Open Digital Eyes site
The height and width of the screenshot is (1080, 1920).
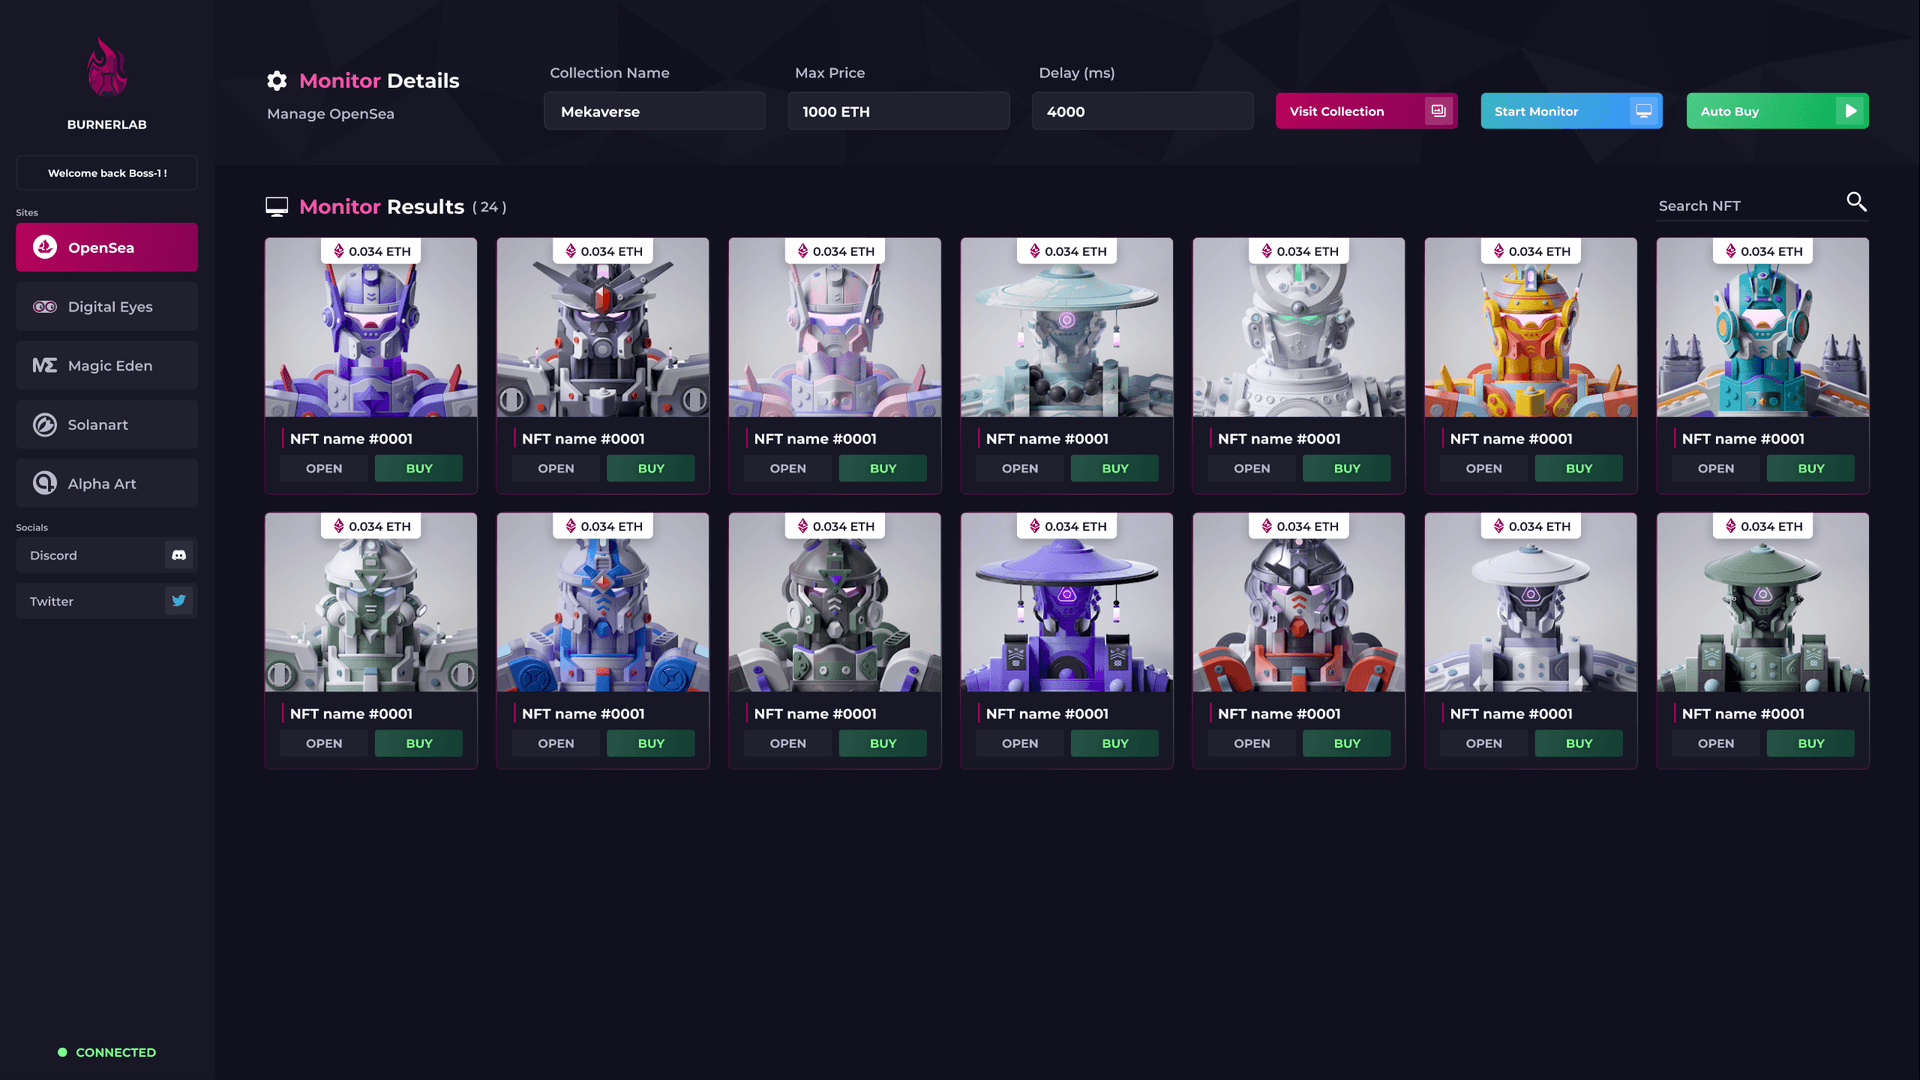pyautogui.click(x=107, y=307)
